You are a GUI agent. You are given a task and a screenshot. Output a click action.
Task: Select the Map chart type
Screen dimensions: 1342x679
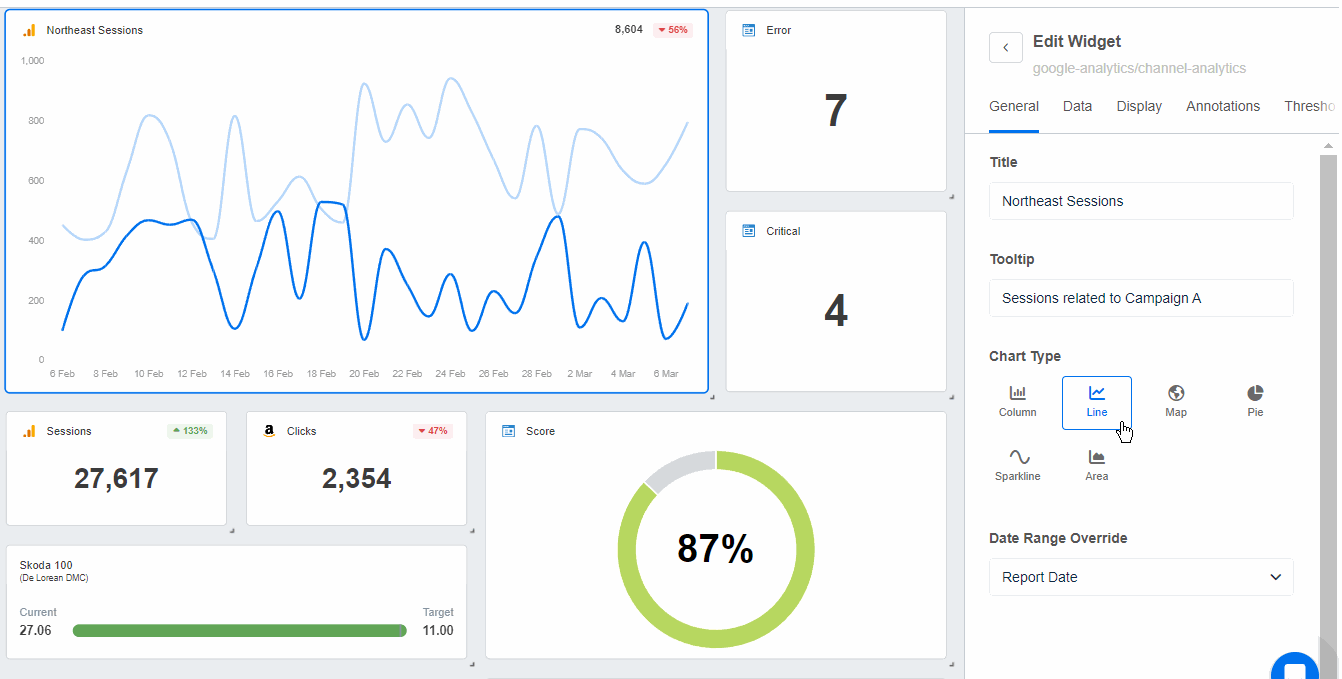coord(1176,402)
